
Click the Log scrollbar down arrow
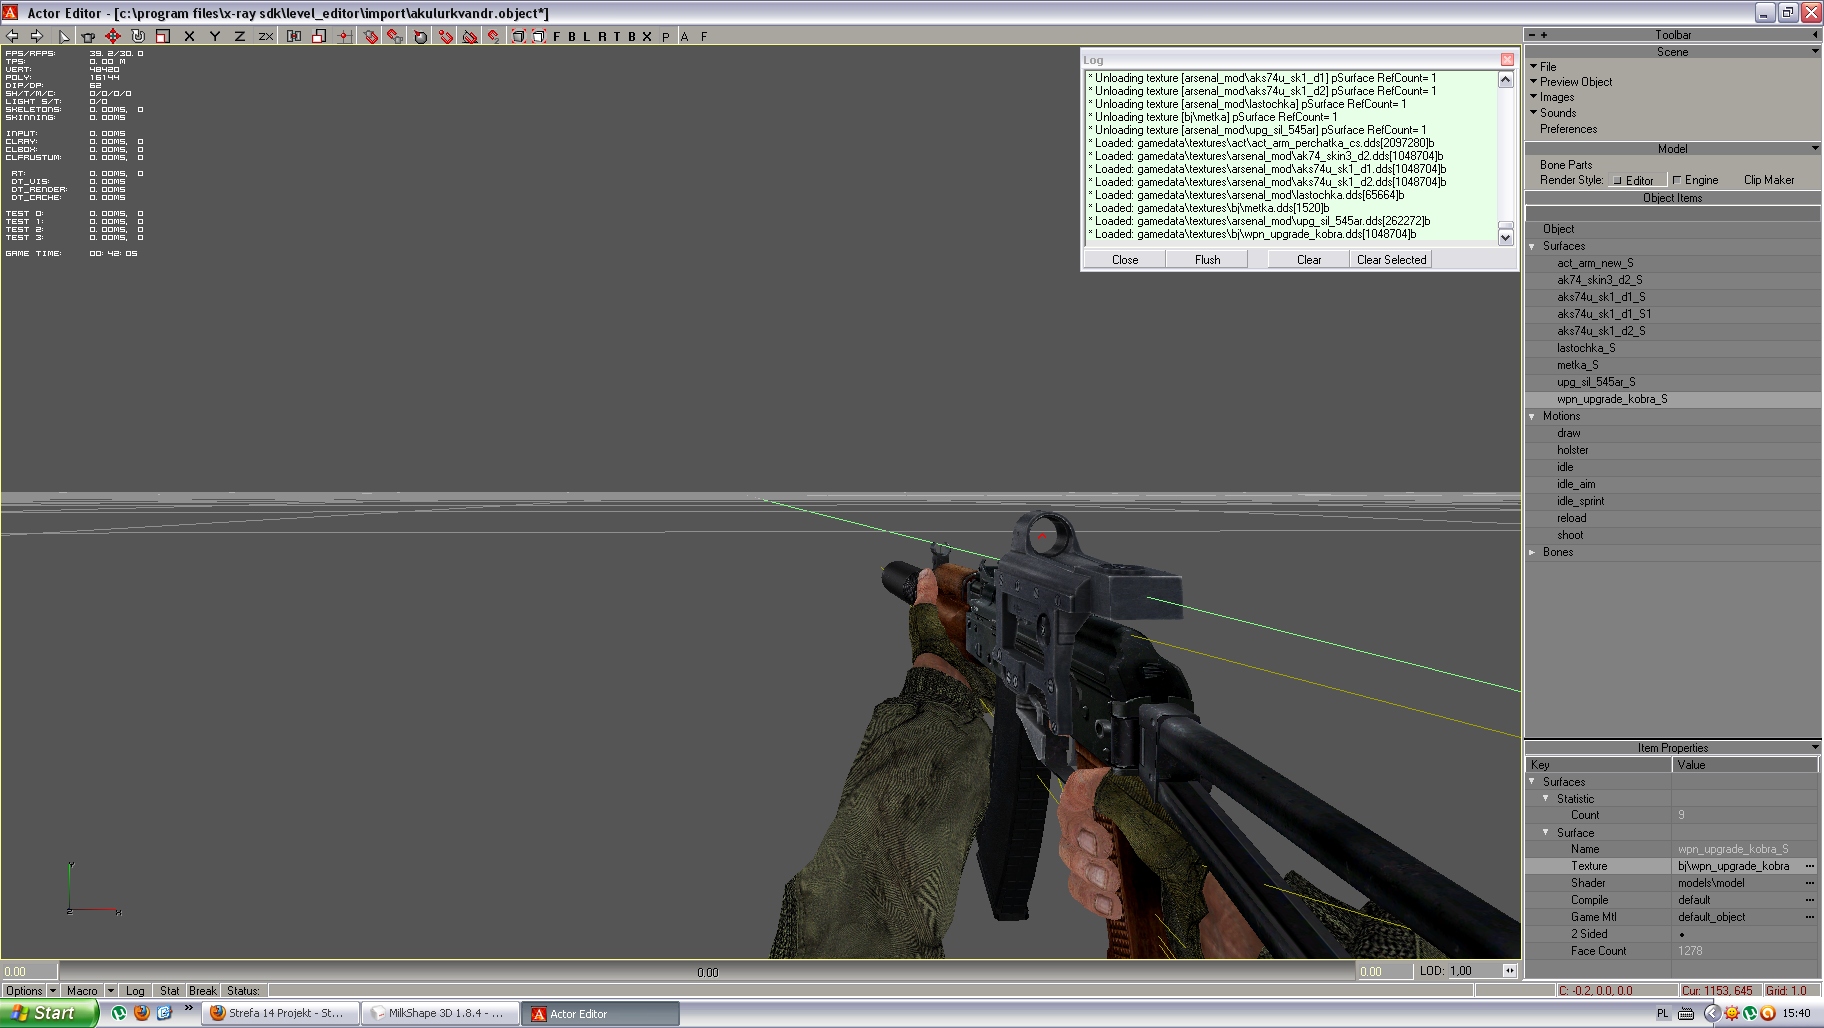[1506, 237]
